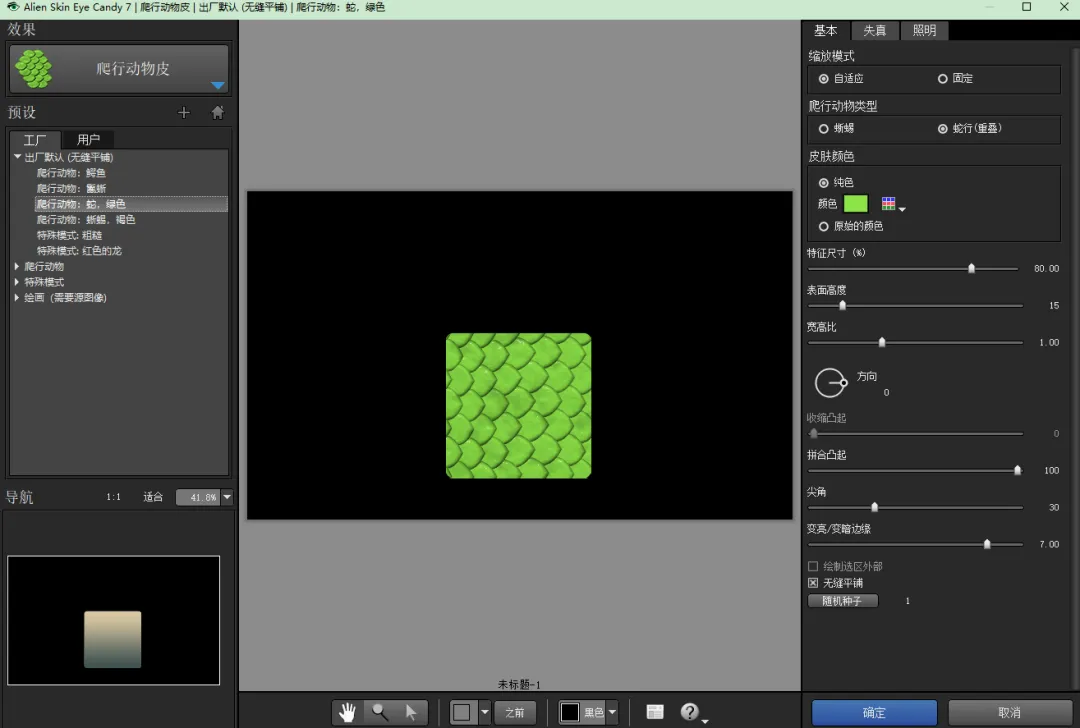Image resolution: width=1080 pixels, height=728 pixels.
Task: Select the arrow pointer tool
Action: [x=411, y=712]
